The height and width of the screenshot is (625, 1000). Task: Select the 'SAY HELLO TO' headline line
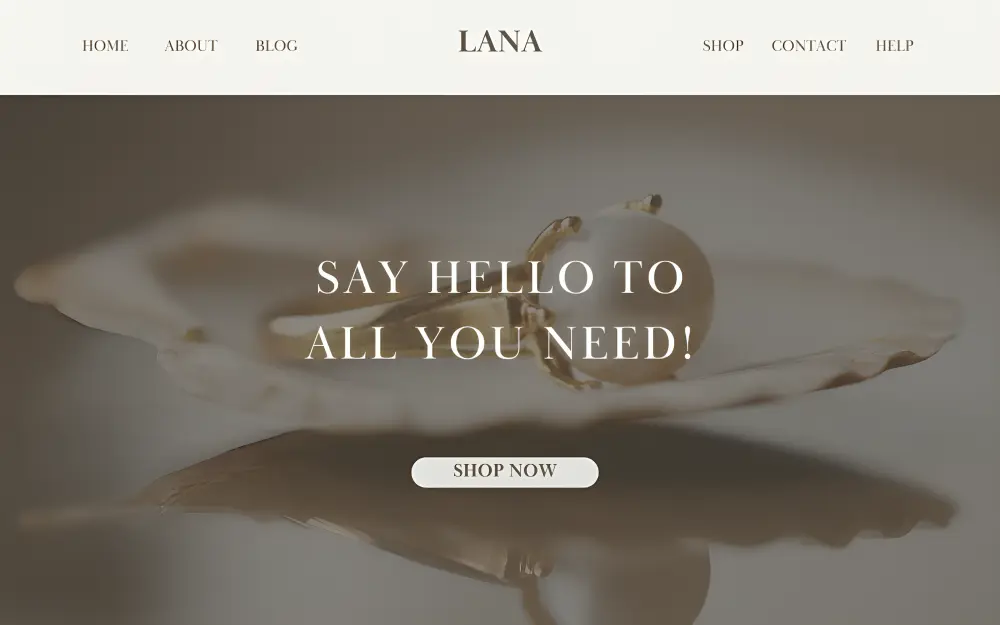500,277
